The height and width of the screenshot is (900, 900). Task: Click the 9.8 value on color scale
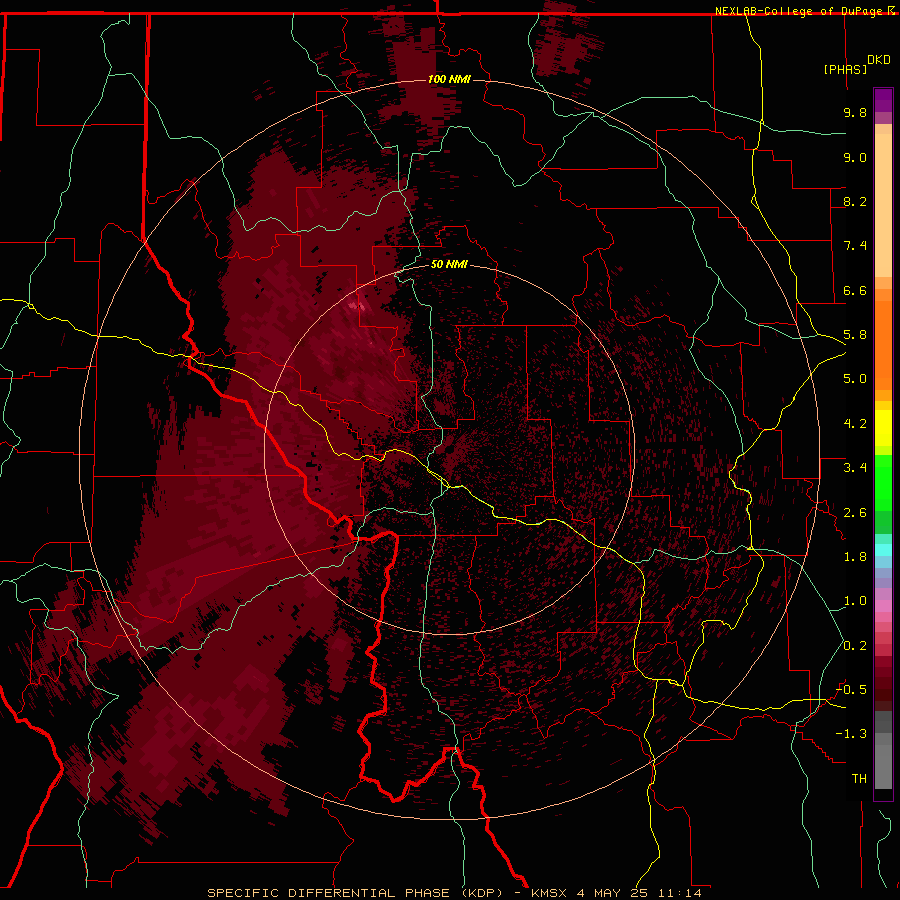point(855,112)
